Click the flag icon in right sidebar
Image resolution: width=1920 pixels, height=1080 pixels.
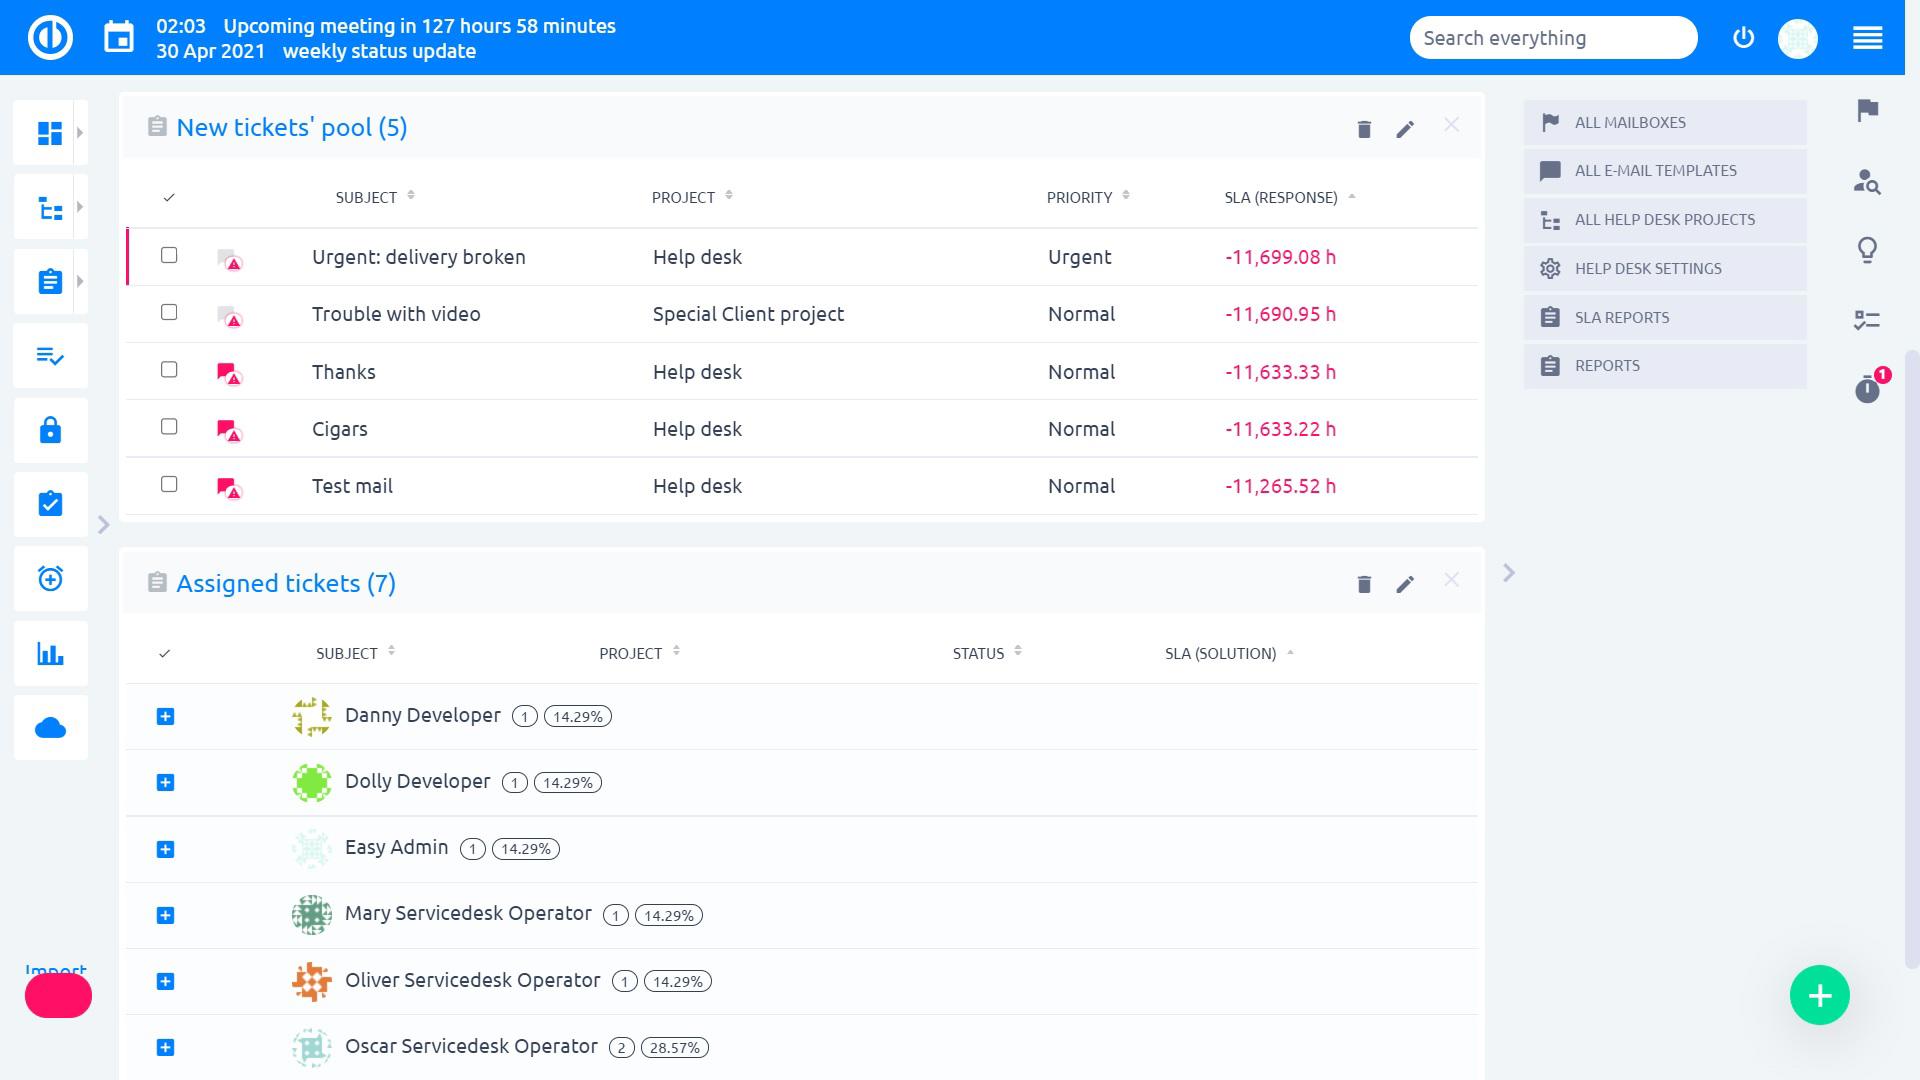pos(1866,110)
